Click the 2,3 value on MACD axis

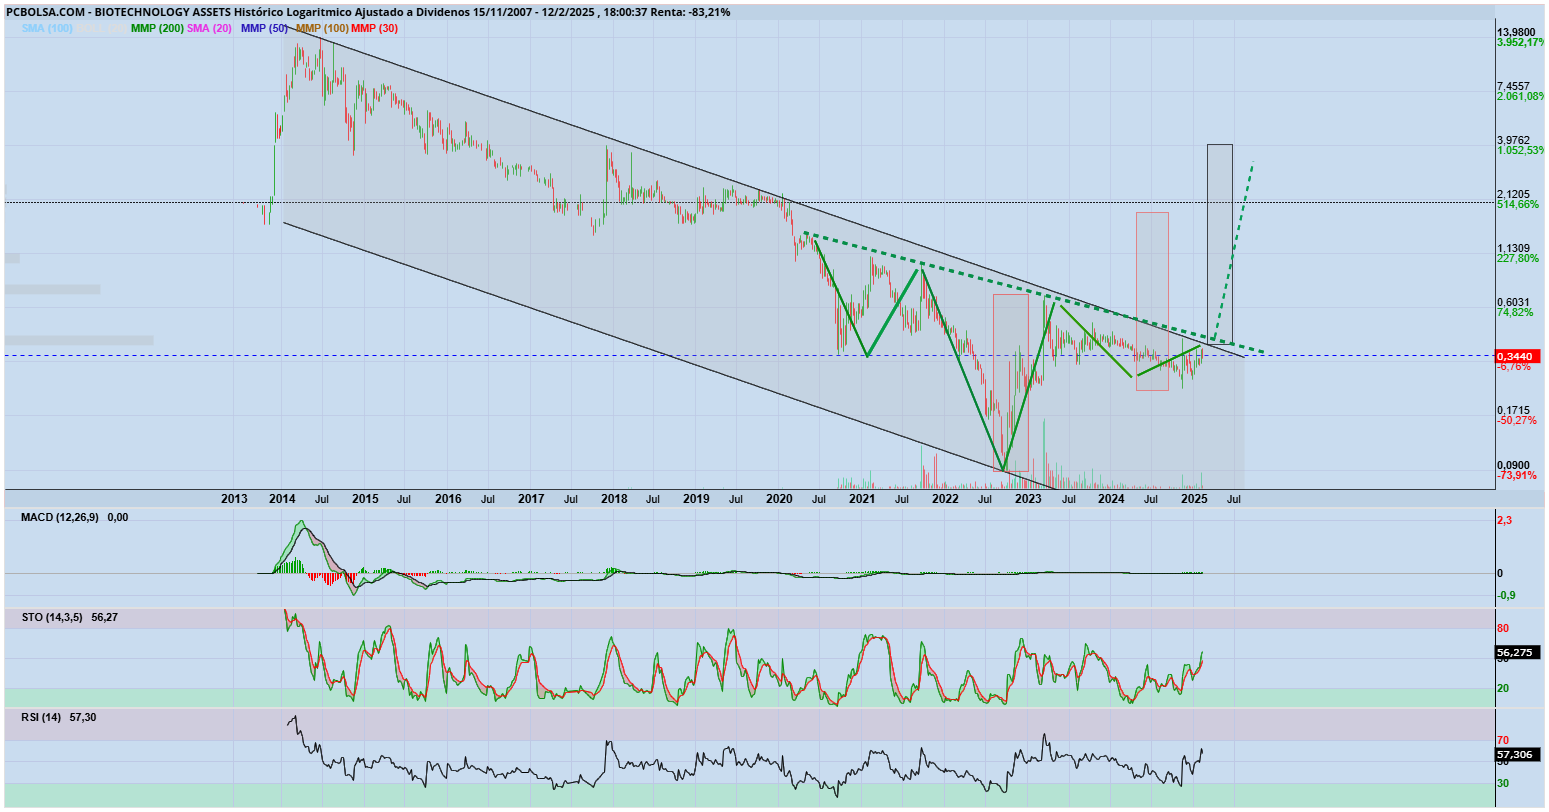(1504, 520)
